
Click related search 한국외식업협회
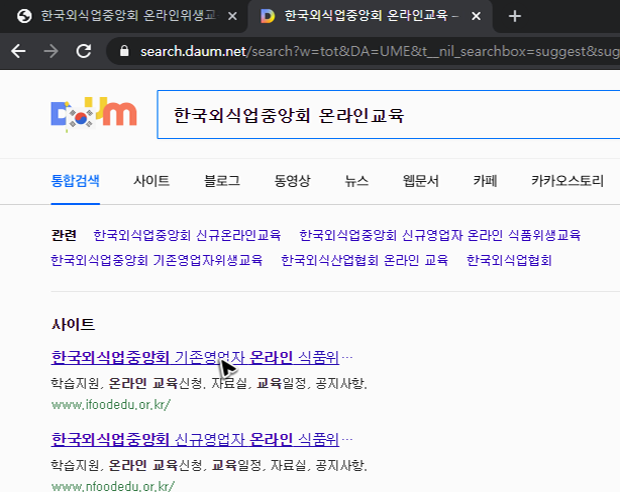[x=509, y=260]
